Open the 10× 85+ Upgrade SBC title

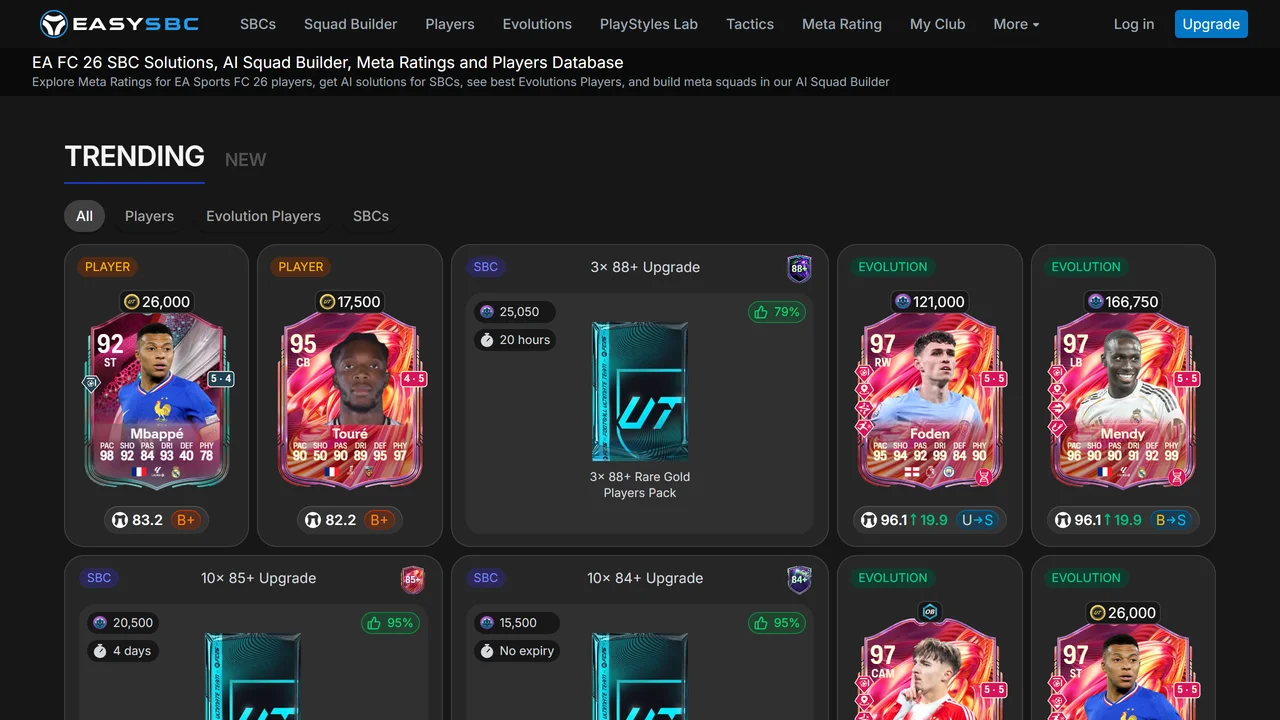tap(258, 578)
